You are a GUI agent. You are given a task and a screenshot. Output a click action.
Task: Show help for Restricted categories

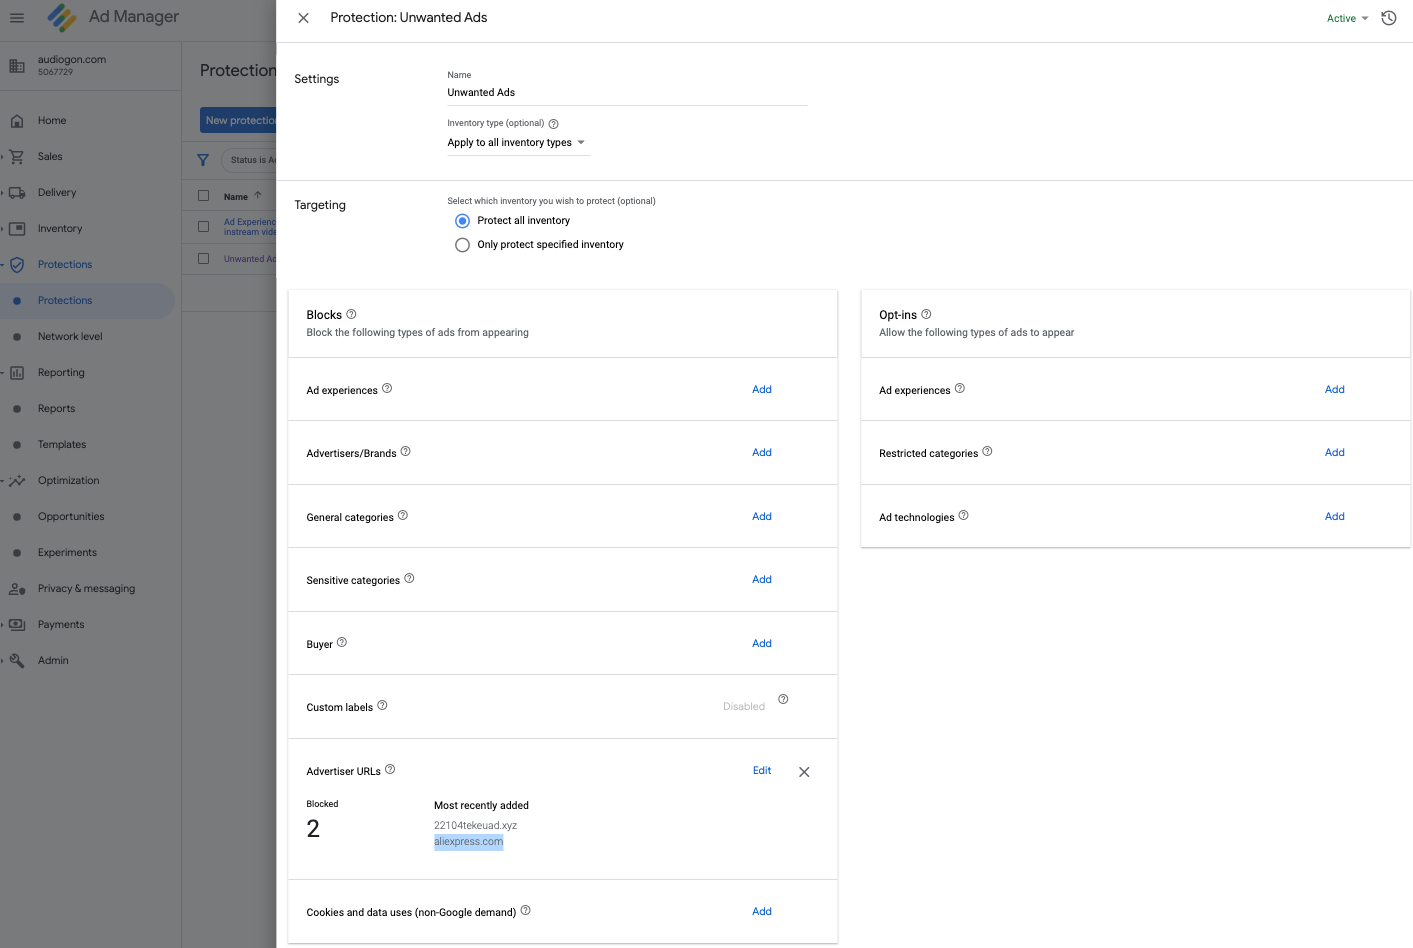(987, 451)
